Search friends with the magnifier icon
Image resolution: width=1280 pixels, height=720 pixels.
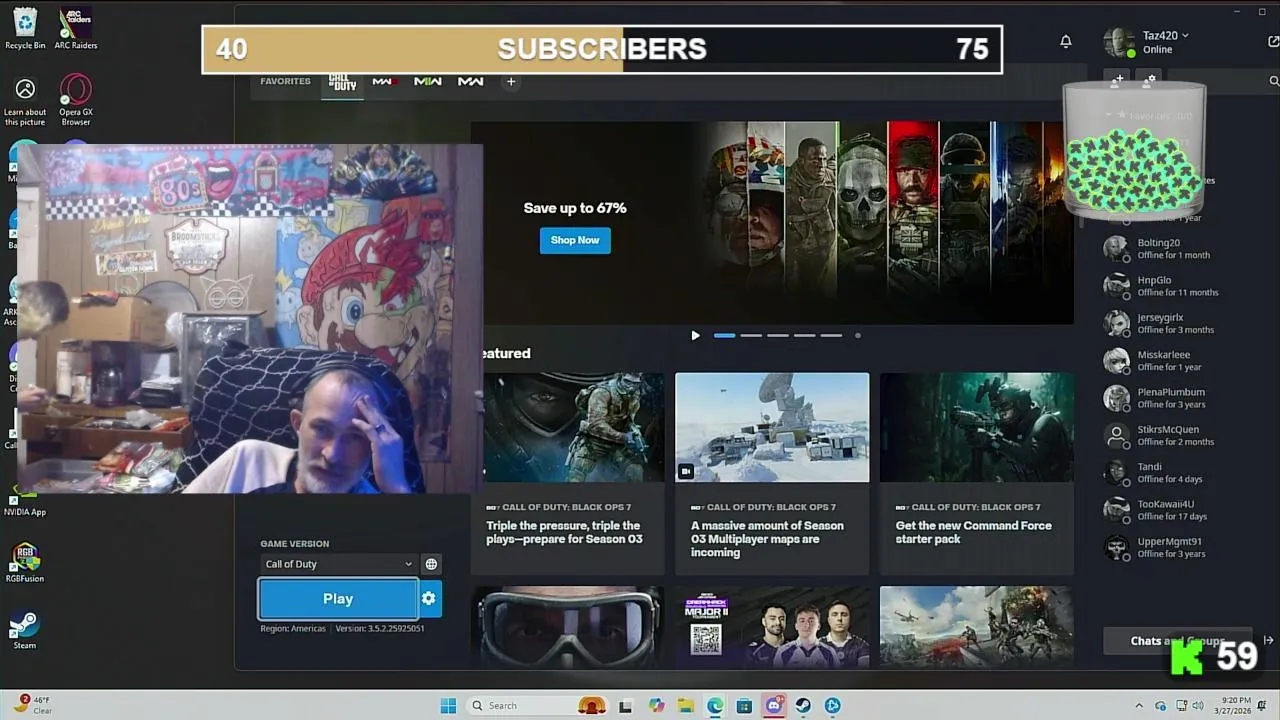[1273, 81]
